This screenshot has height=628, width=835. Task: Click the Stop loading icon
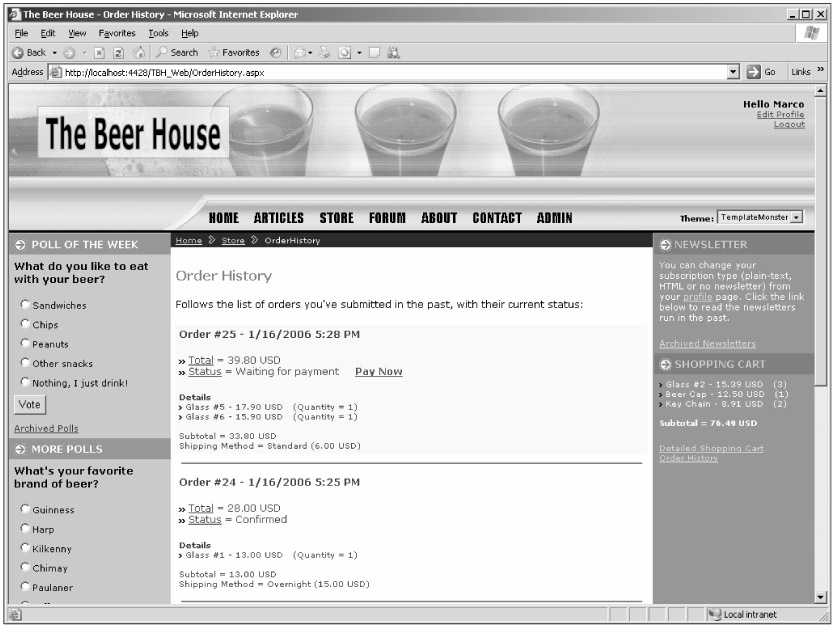(101, 52)
